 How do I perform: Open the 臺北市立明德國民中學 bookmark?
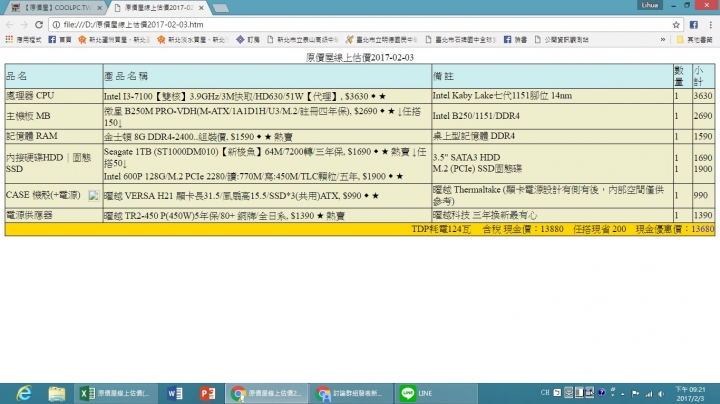pos(382,39)
